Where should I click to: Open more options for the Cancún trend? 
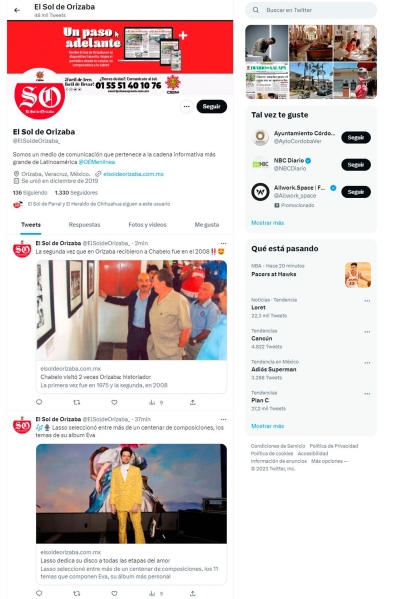(367, 332)
